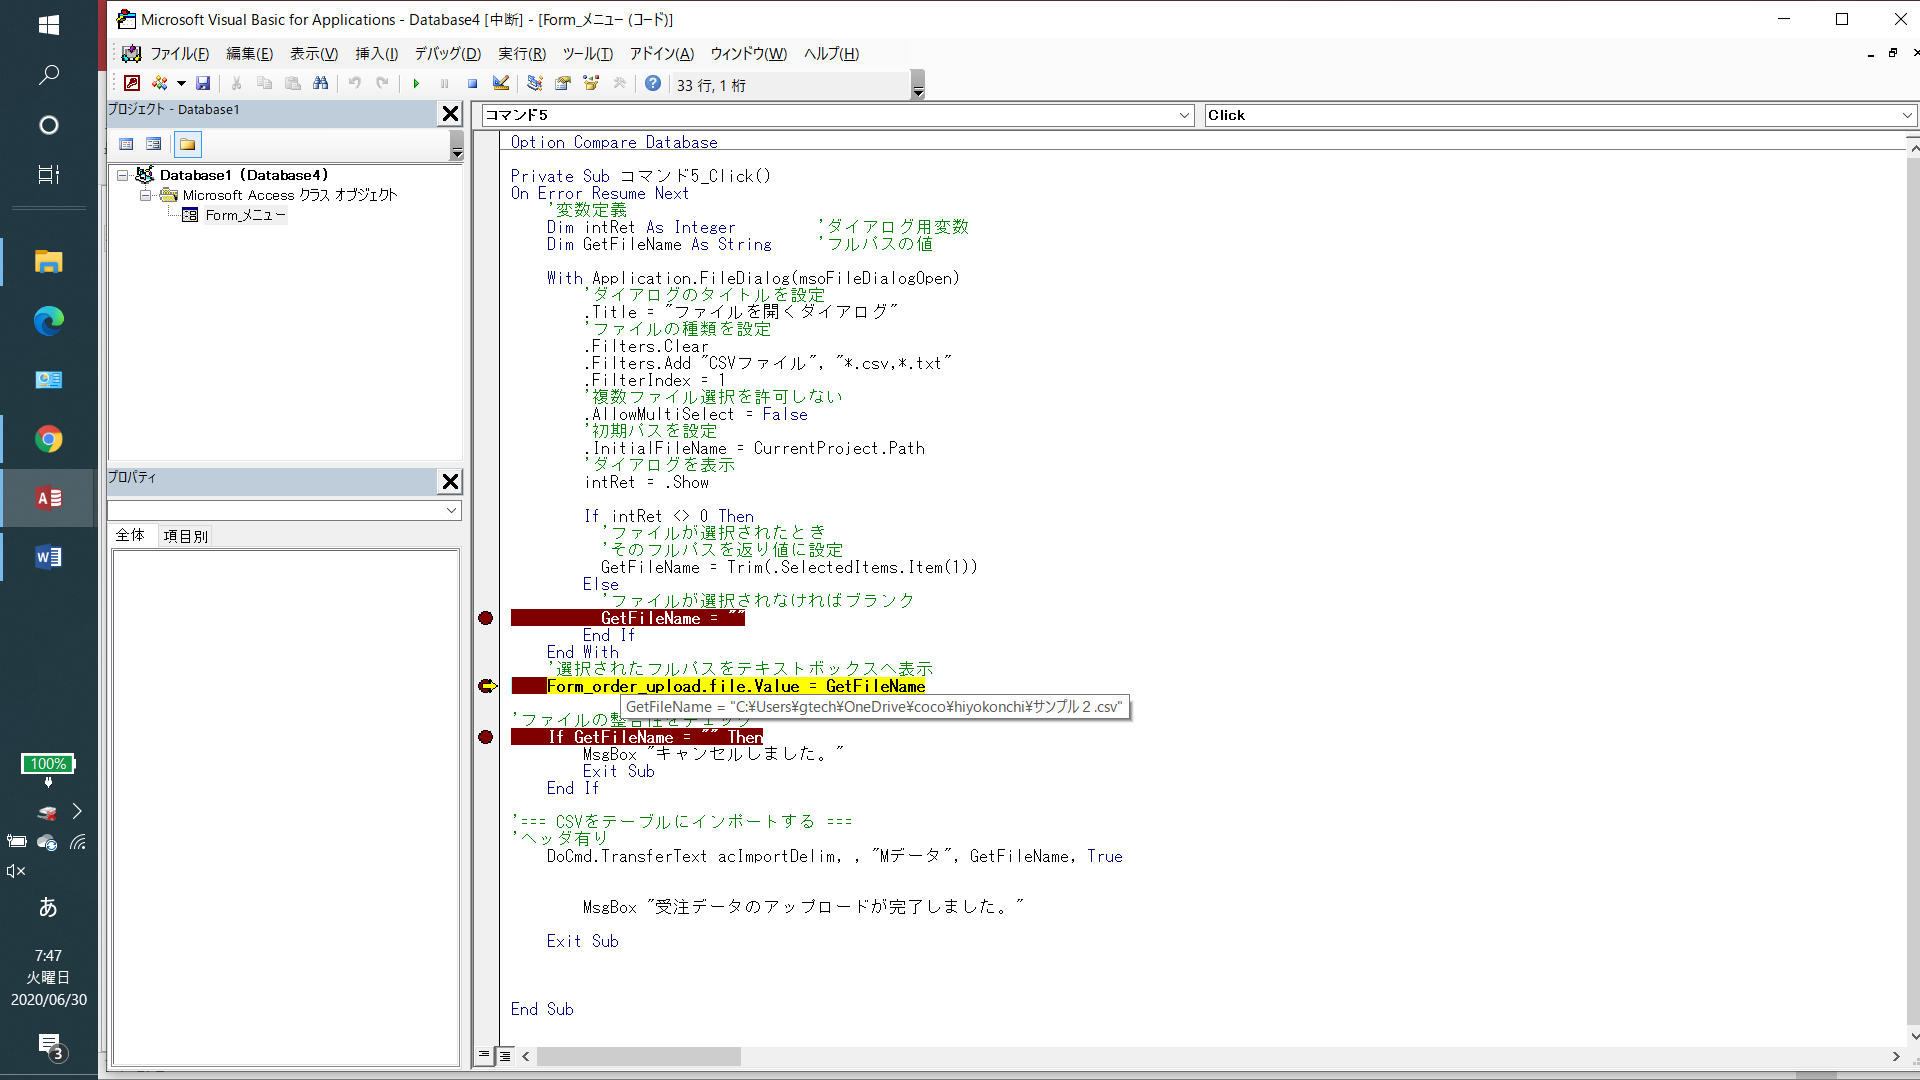Screen dimensions: 1920x1080
Task: Switch to Microsoft Access key icon
Action: tap(132, 84)
